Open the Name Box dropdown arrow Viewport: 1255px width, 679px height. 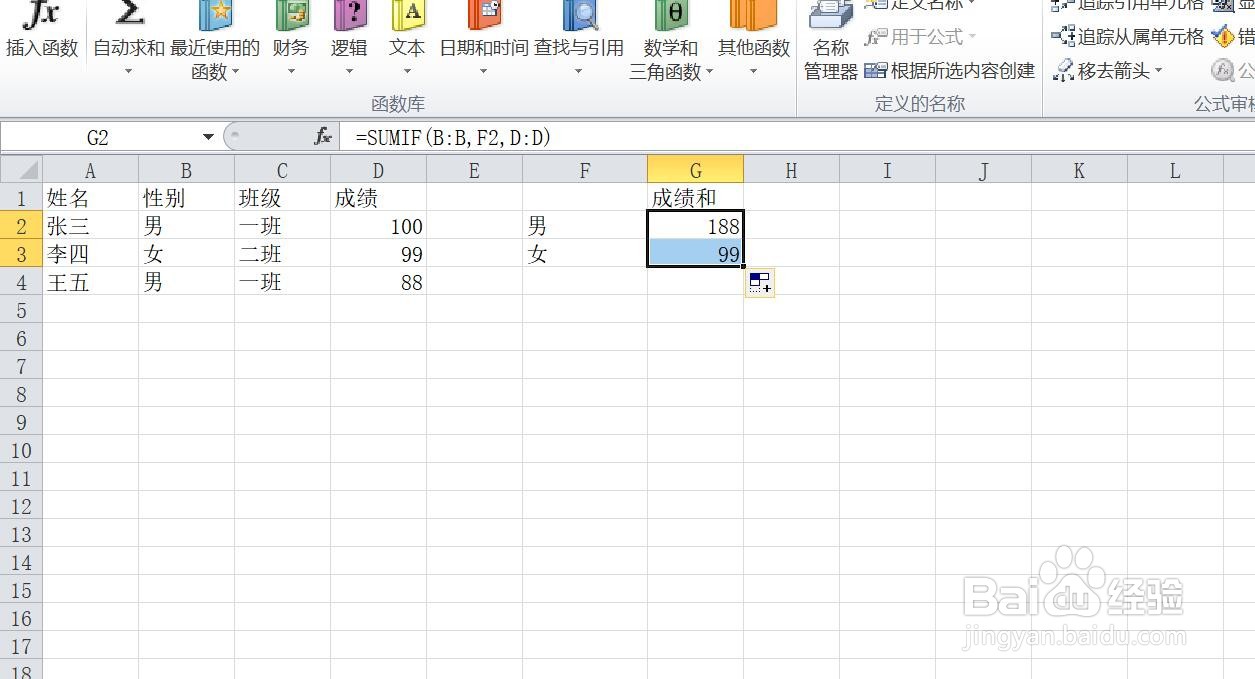click(208, 137)
